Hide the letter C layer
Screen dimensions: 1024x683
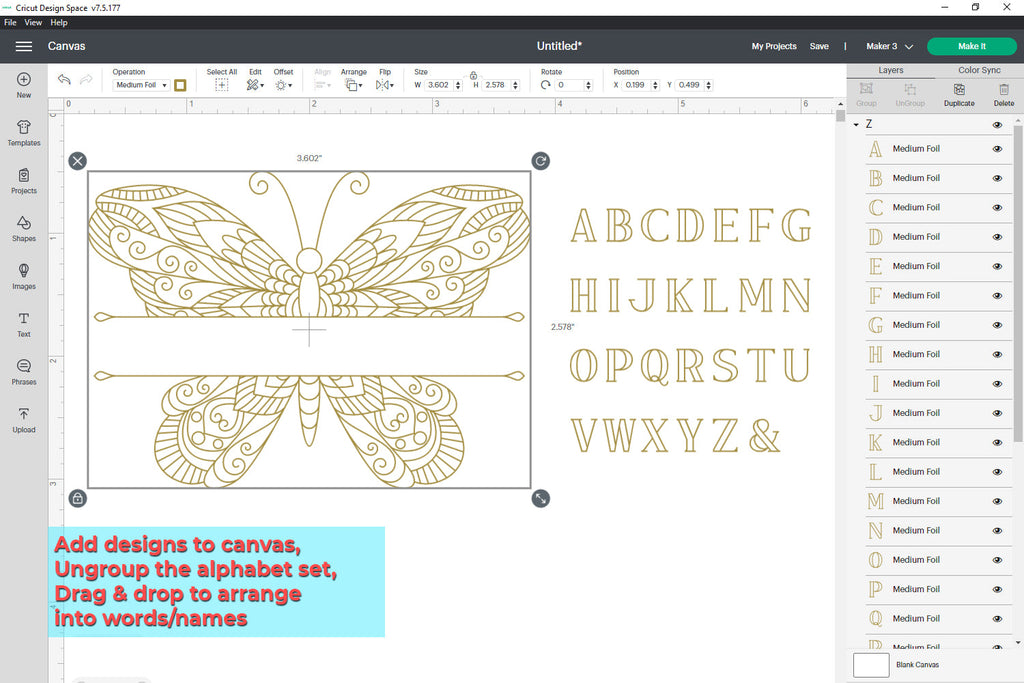[x=997, y=208]
